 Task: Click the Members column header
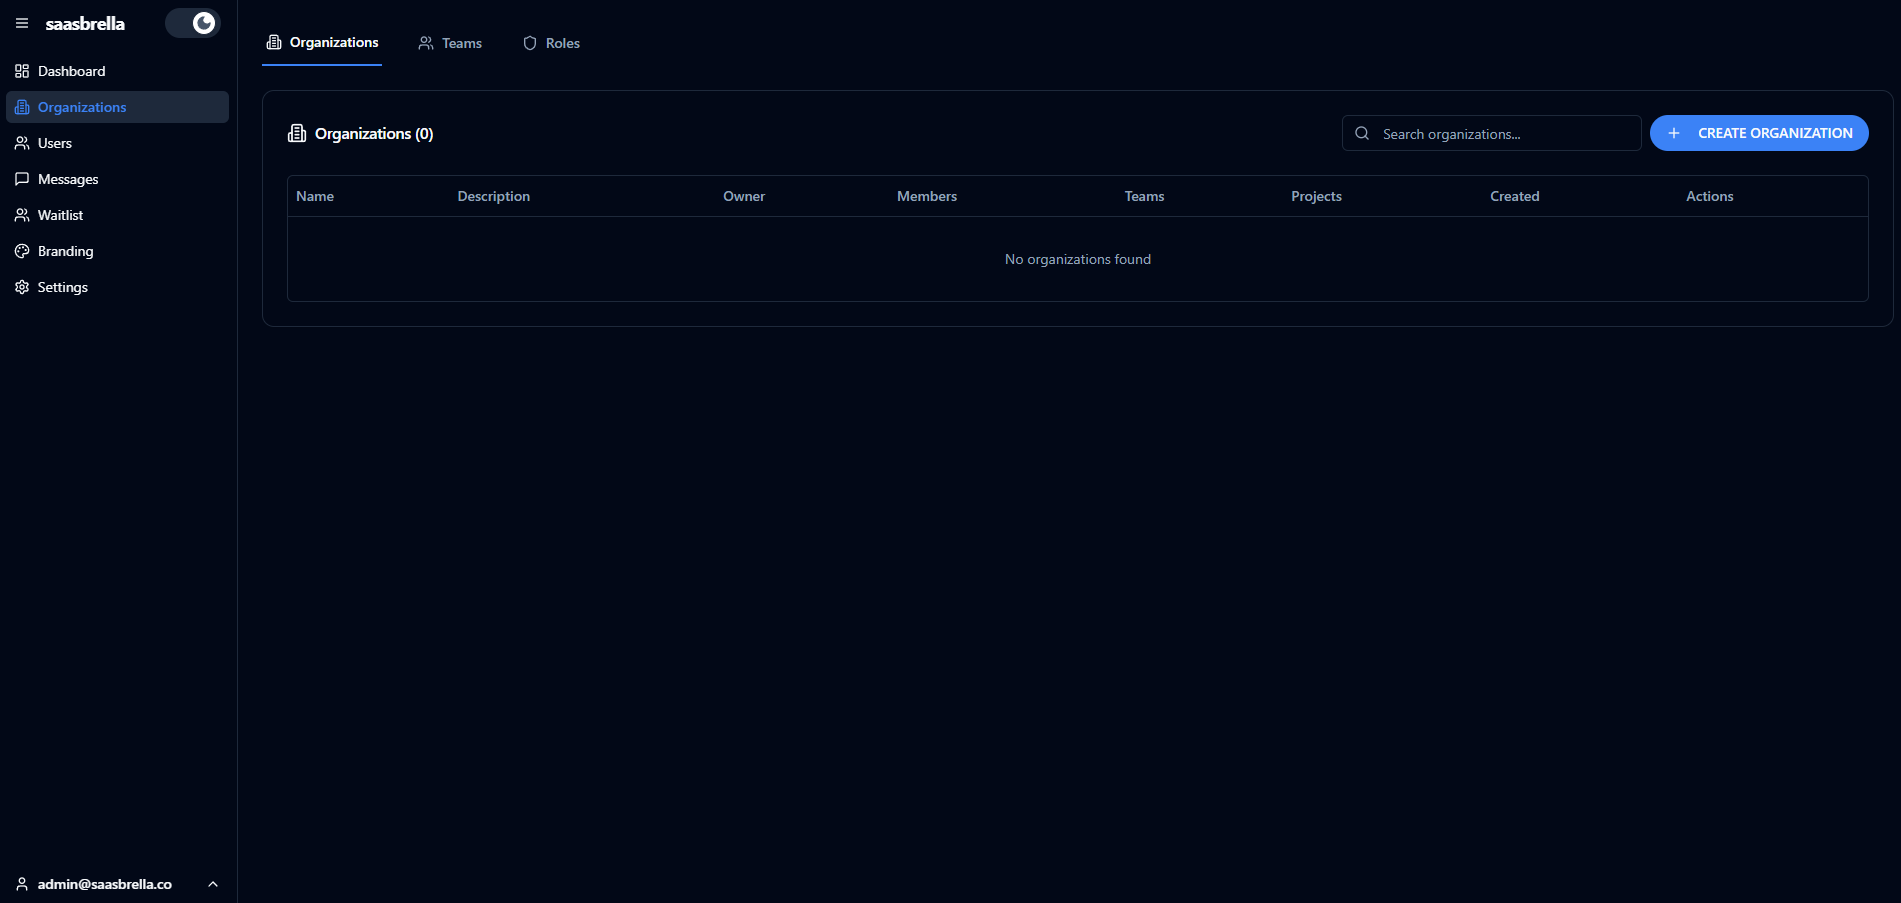(x=926, y=196)
